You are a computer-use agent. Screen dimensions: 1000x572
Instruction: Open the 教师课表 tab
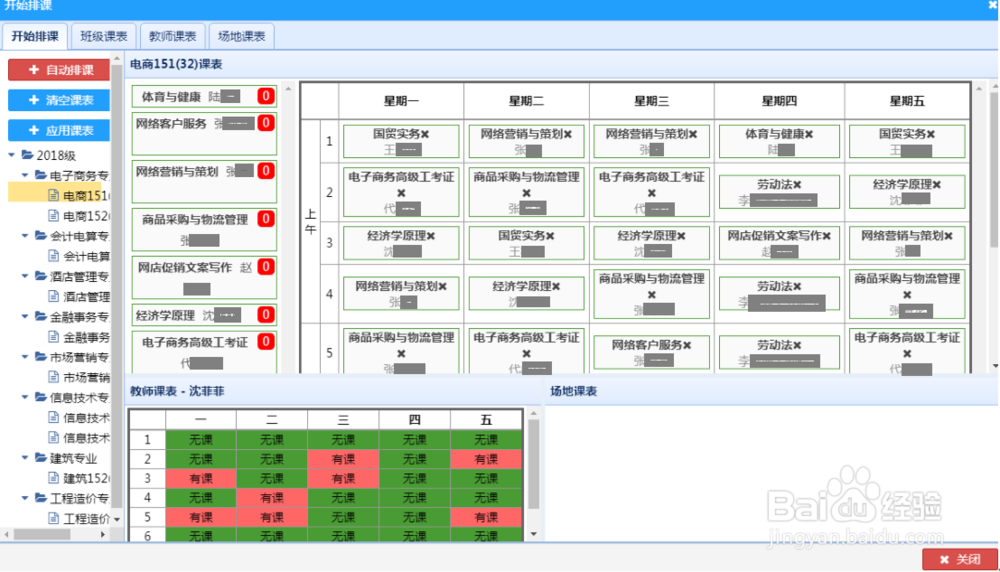pos(172,36)
